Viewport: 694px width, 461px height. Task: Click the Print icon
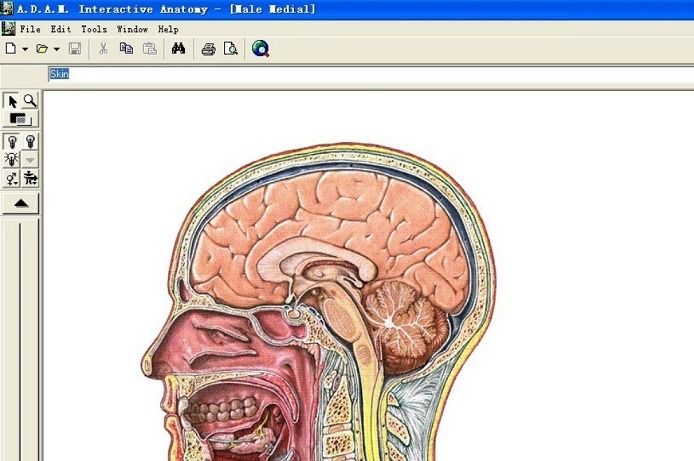tap(208, 48)
